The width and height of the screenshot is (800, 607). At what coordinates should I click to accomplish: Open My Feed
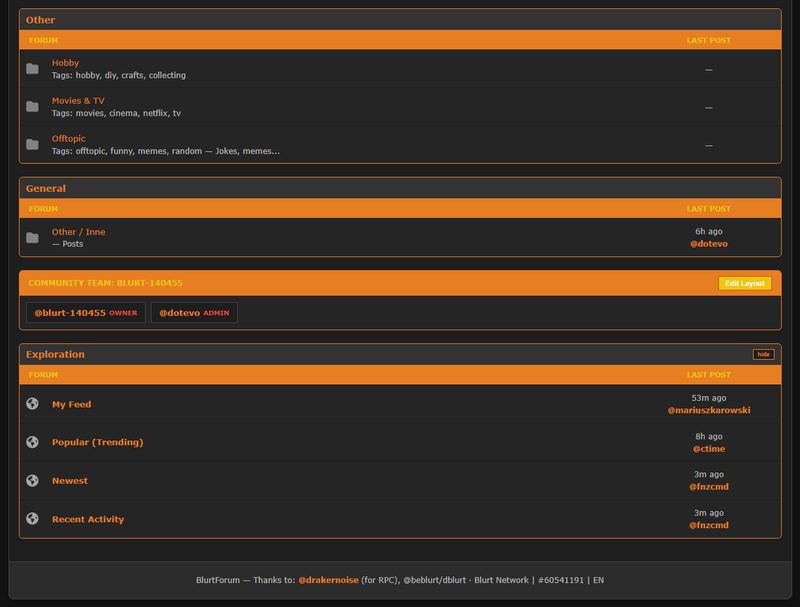71,404
